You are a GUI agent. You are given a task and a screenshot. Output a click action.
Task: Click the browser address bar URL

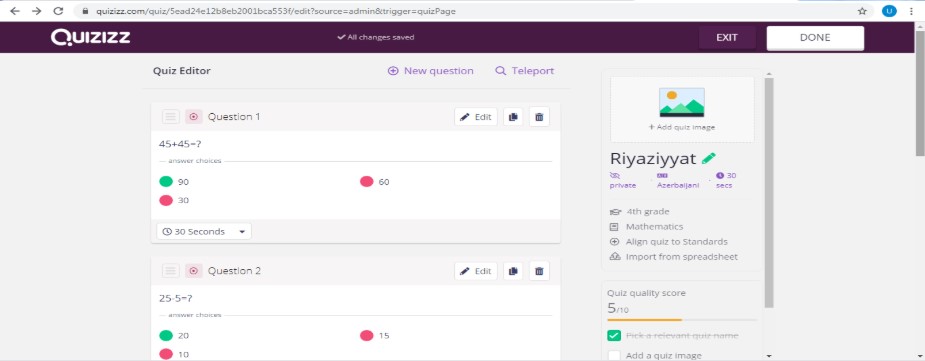[275, 11]
